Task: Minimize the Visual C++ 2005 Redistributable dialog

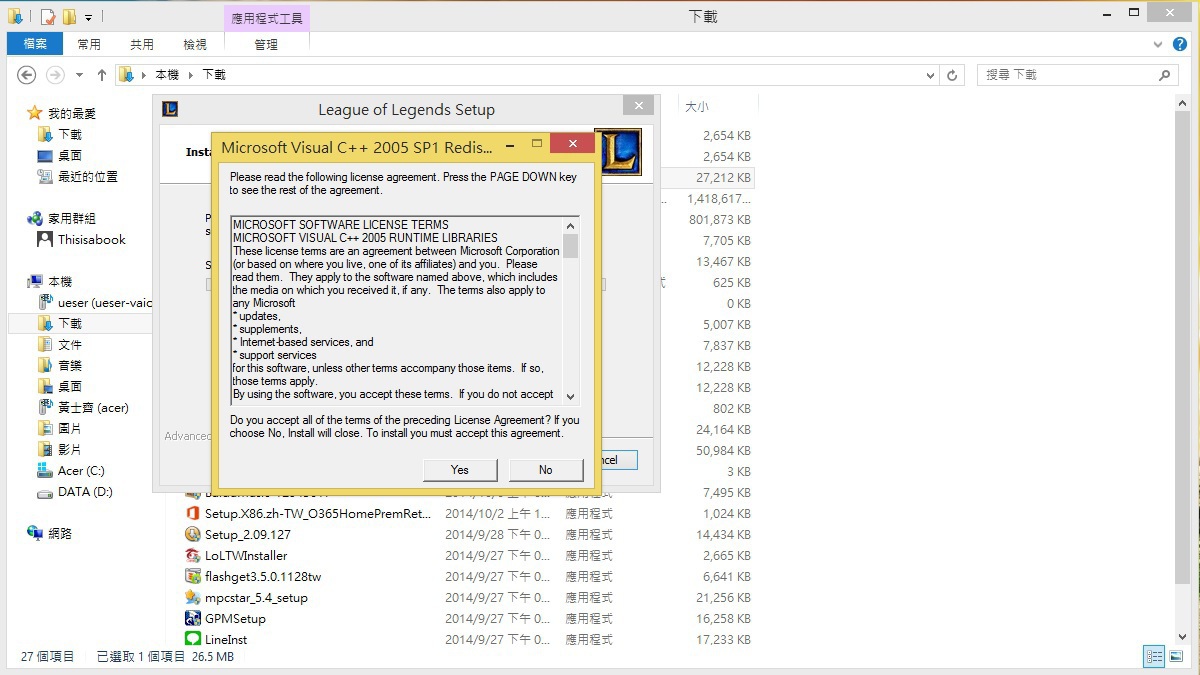Action: click(510, 145)
